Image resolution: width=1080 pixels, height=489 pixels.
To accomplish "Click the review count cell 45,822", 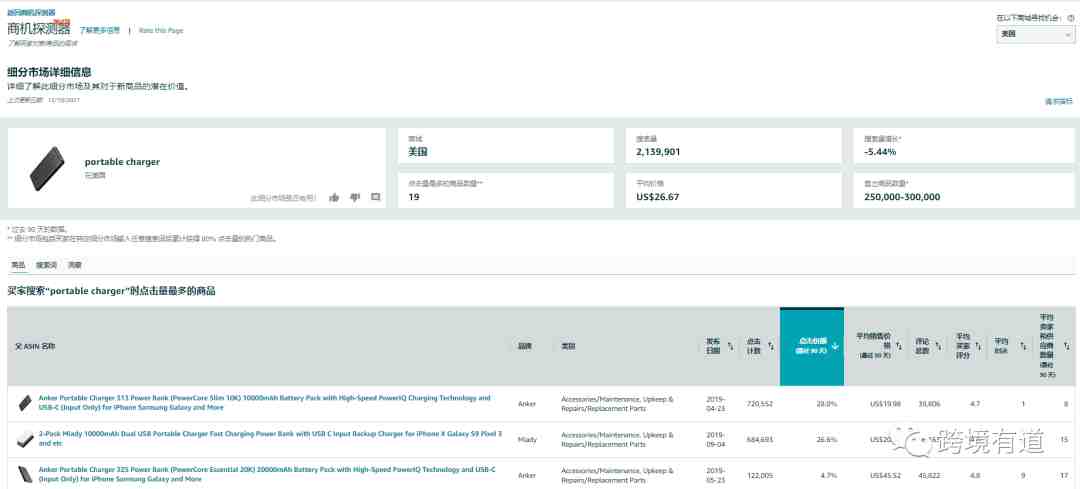I will click(928, 475).
